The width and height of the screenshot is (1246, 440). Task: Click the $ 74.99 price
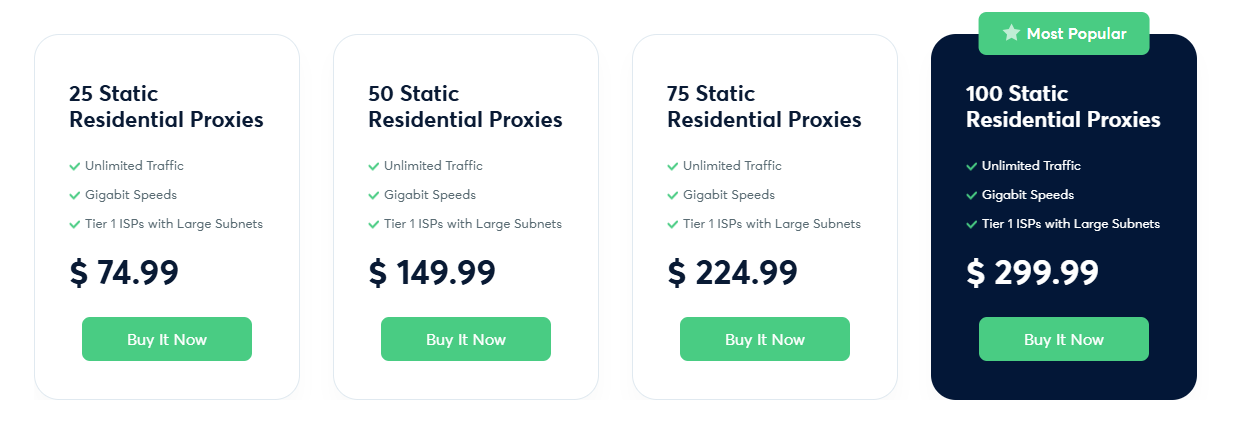pos(124,272)
